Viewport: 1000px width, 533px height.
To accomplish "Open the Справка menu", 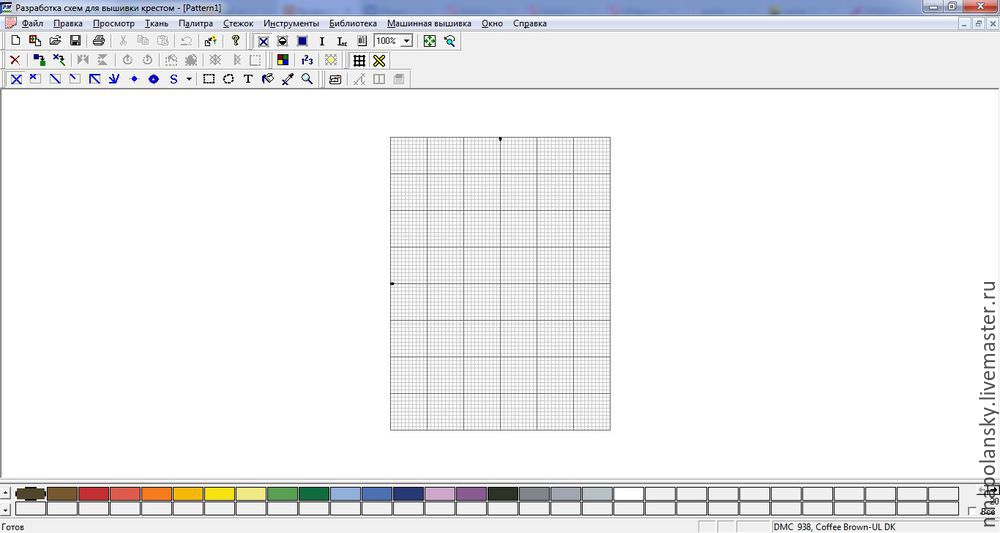I will [x=529, y=24].
